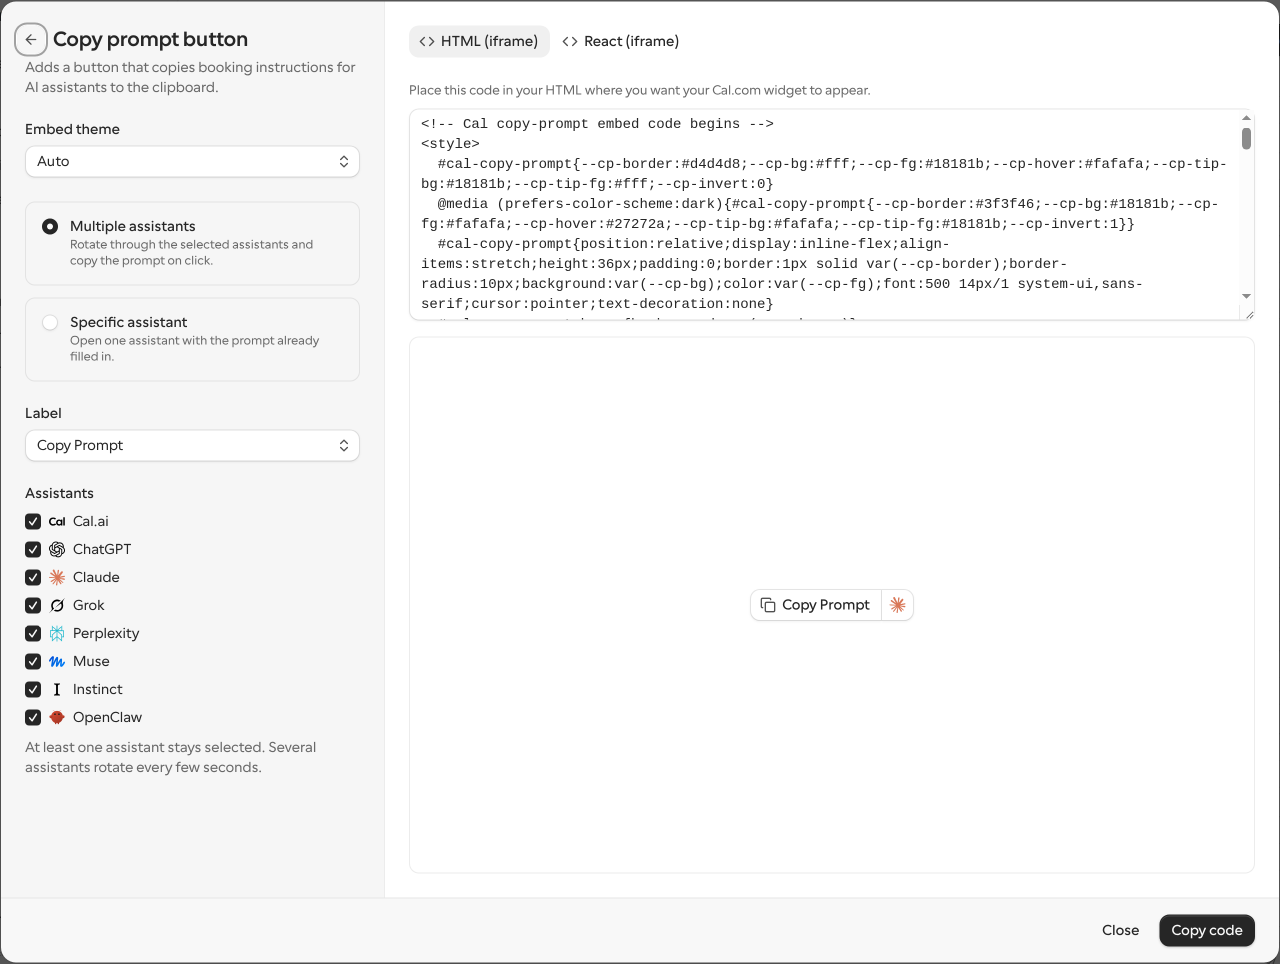Click the code box scroll up arrow
Image resolution: width=1280 pixels, height=964 pixels.
[x=1247, y=118]
